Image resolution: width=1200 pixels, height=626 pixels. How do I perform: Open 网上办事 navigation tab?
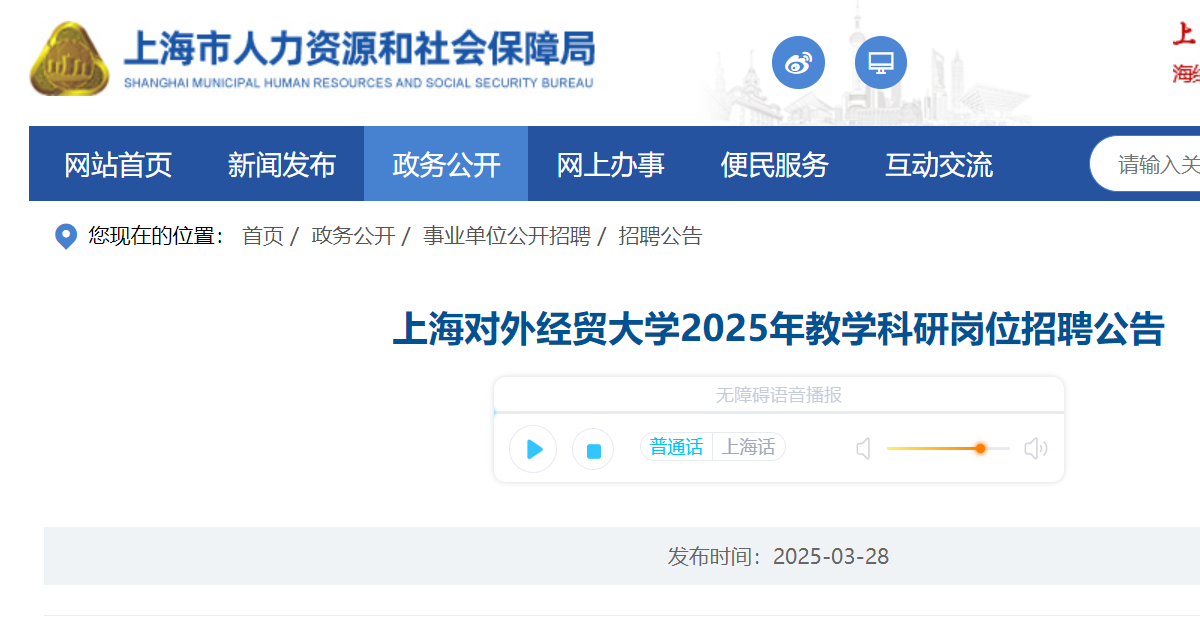610,164
